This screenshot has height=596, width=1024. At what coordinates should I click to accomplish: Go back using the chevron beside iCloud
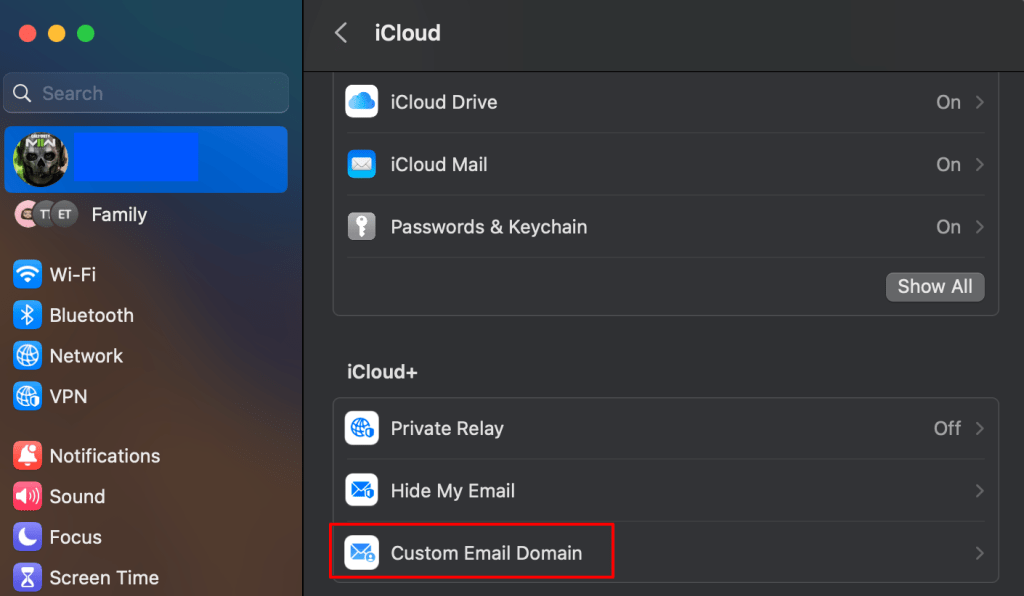pos(341,33)
